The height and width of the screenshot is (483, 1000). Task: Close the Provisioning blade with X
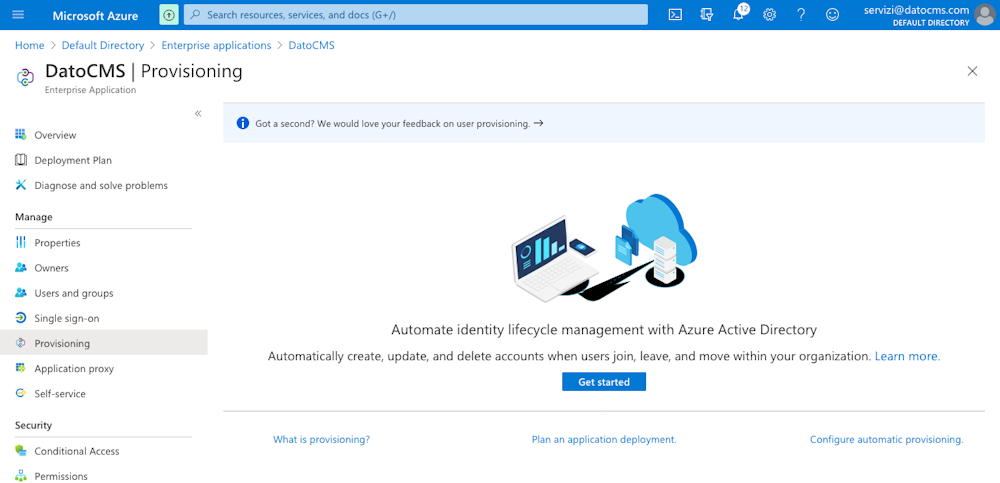pos(972,71)
